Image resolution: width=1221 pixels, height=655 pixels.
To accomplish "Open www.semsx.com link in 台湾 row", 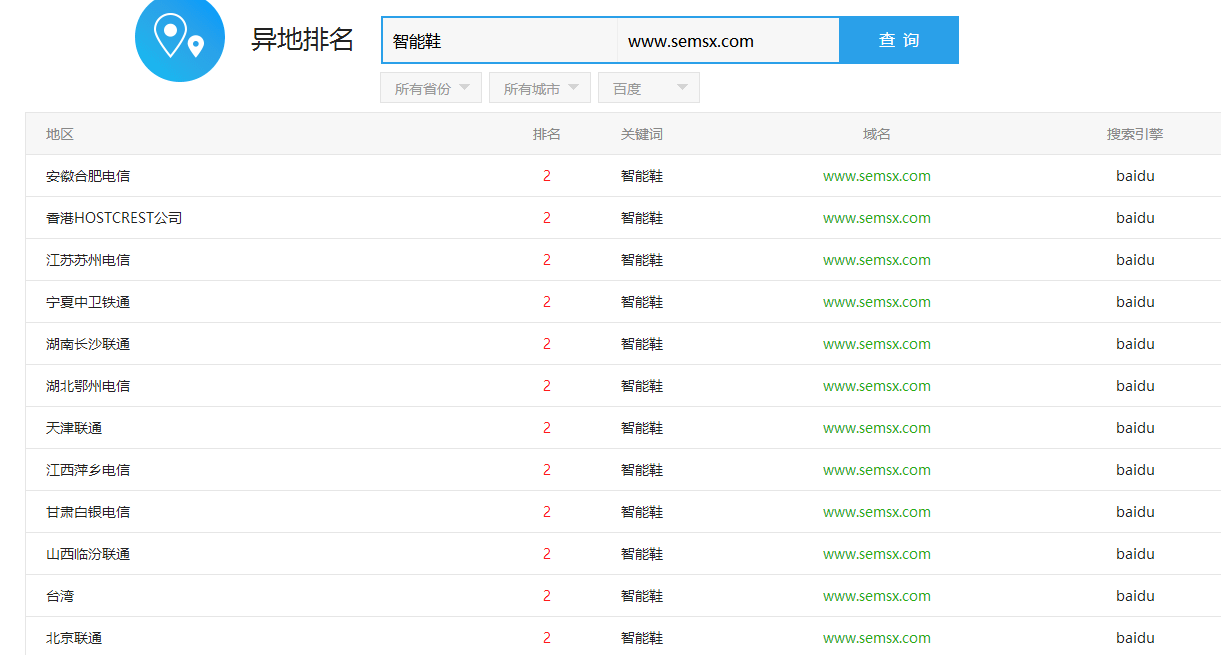I will (877, 596).
